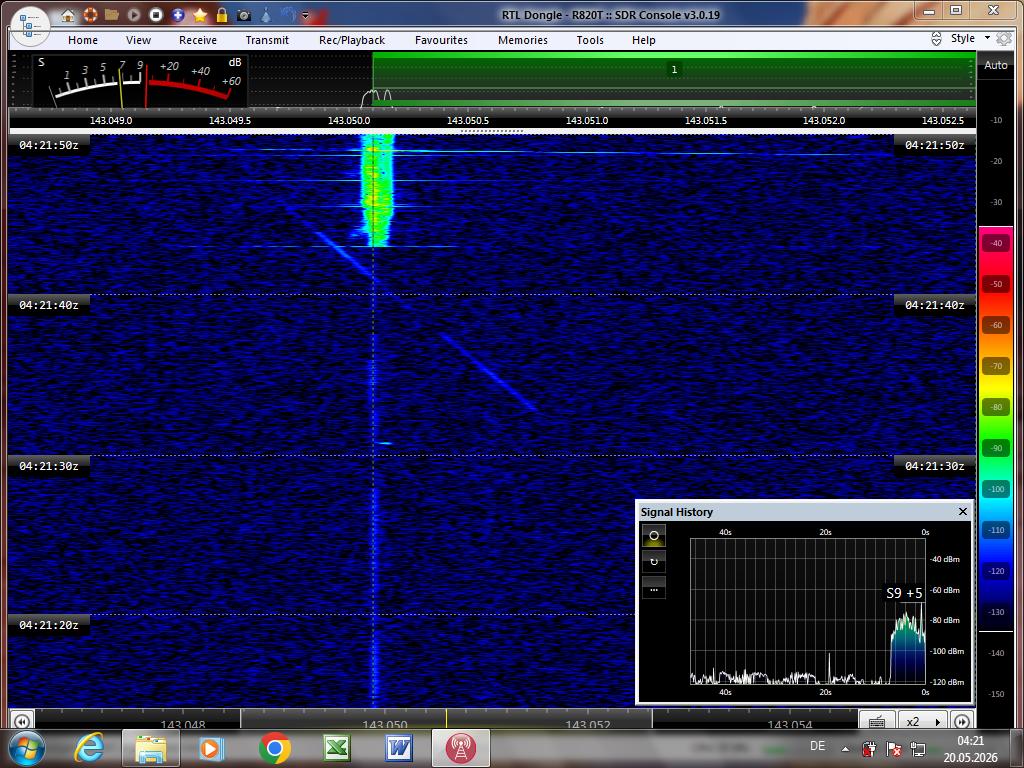Toggle the circle record button in Signal History
The image size is (1024, 768).
coord(654,536)
